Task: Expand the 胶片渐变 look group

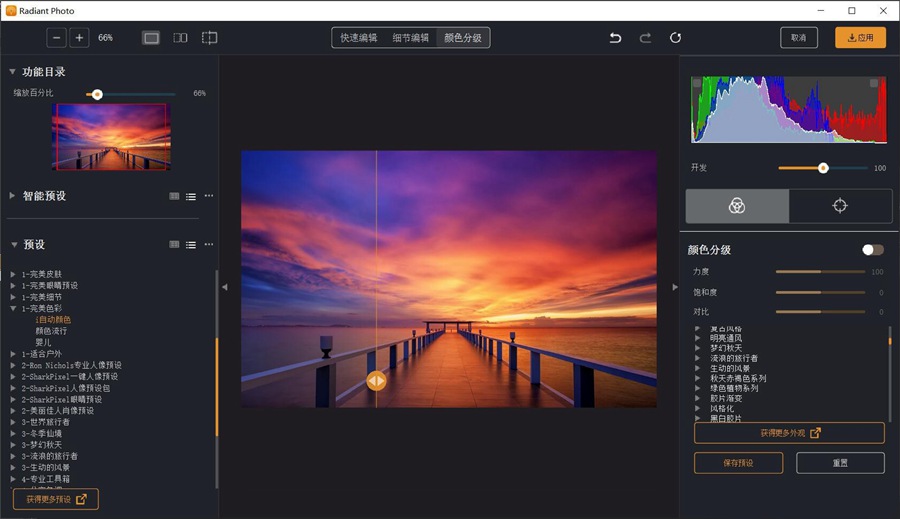Action: coord(697,398)
